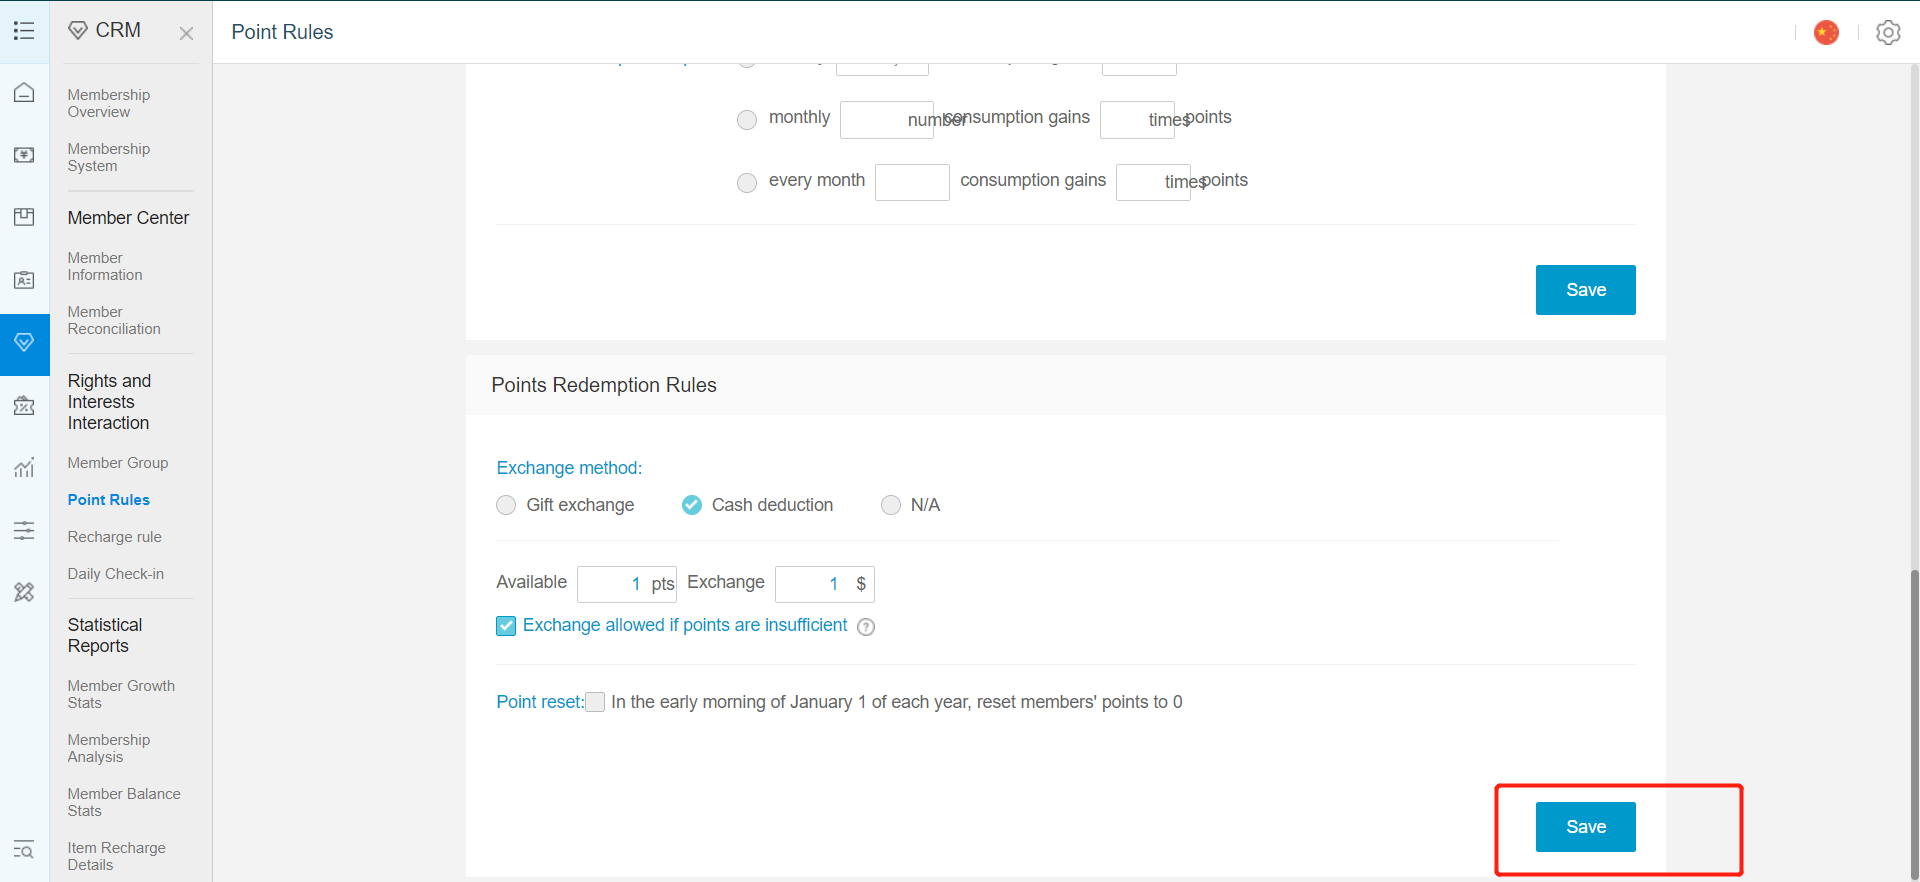Click the every month amount field

pos(912,183)
